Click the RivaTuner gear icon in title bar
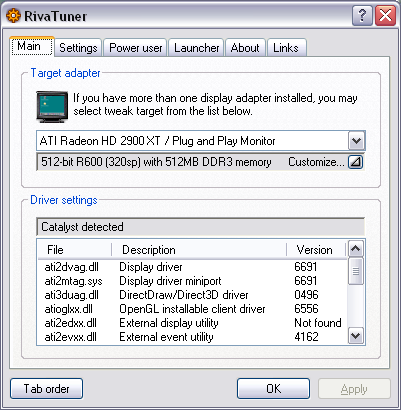The width and height of the screenshot is (401, 410). click(x=13, y=16)
